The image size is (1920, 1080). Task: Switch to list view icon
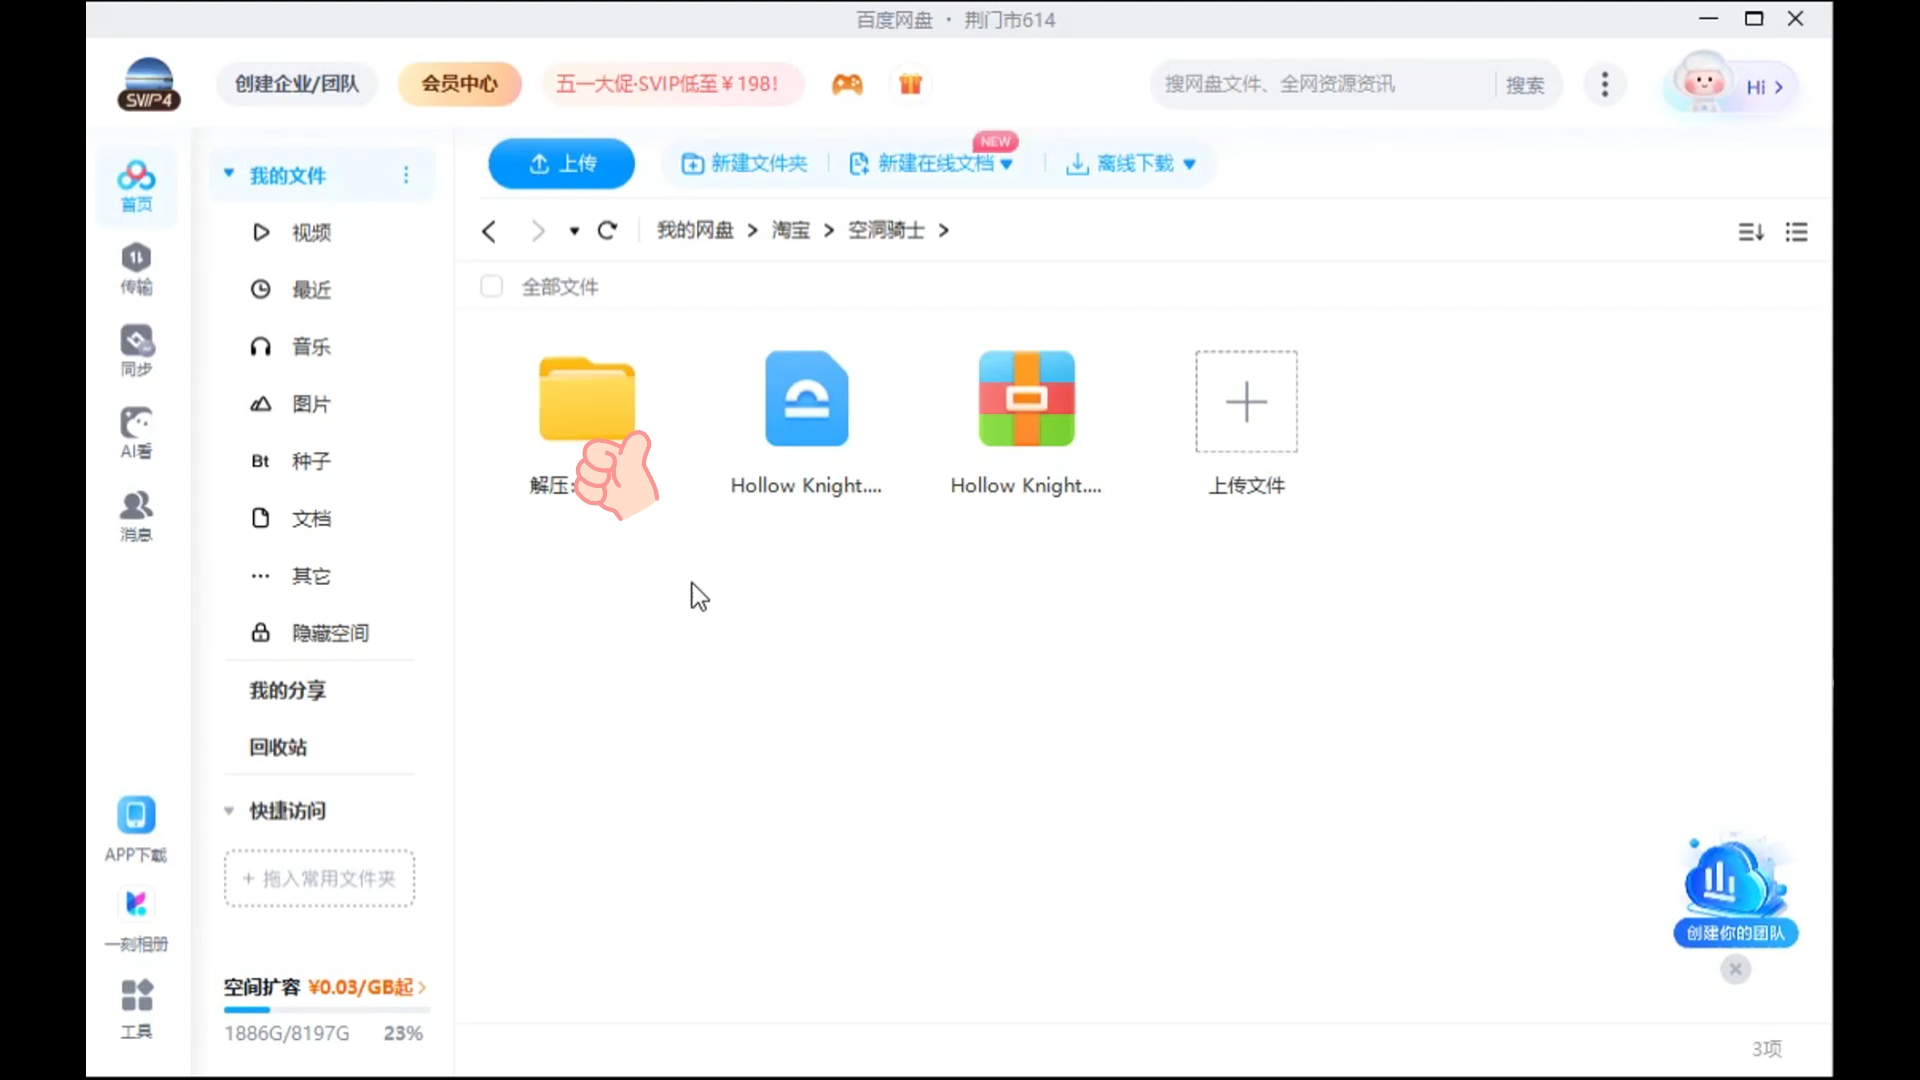point(1797,232)
